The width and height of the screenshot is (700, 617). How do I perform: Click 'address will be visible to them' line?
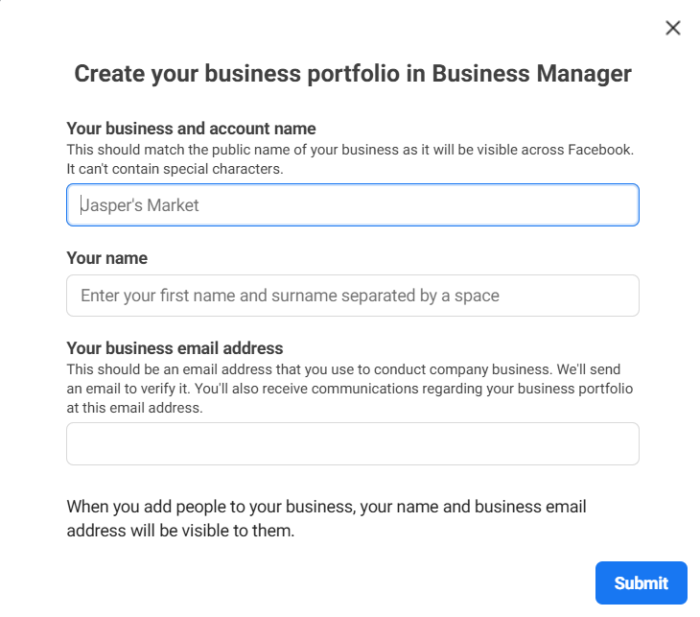(x=180, y=531)
